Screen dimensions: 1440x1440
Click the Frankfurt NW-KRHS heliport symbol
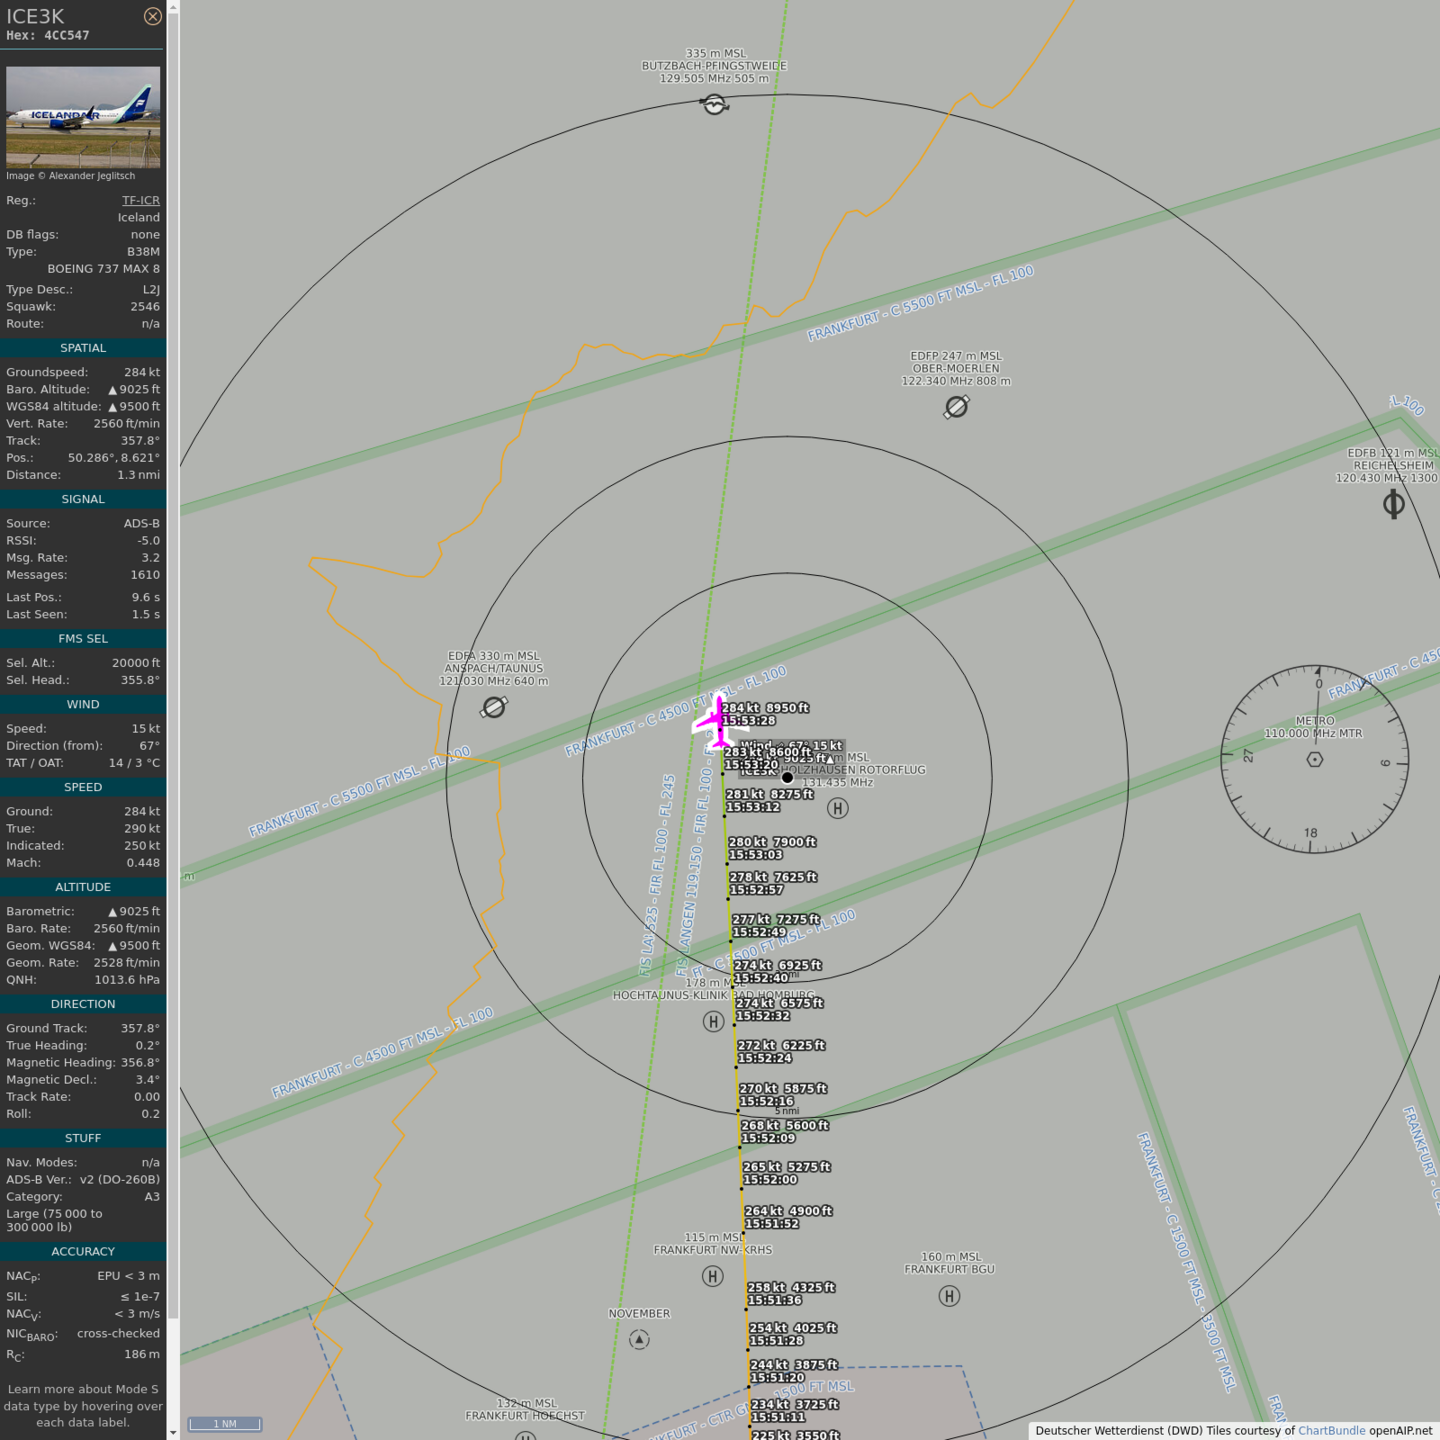712,1276
